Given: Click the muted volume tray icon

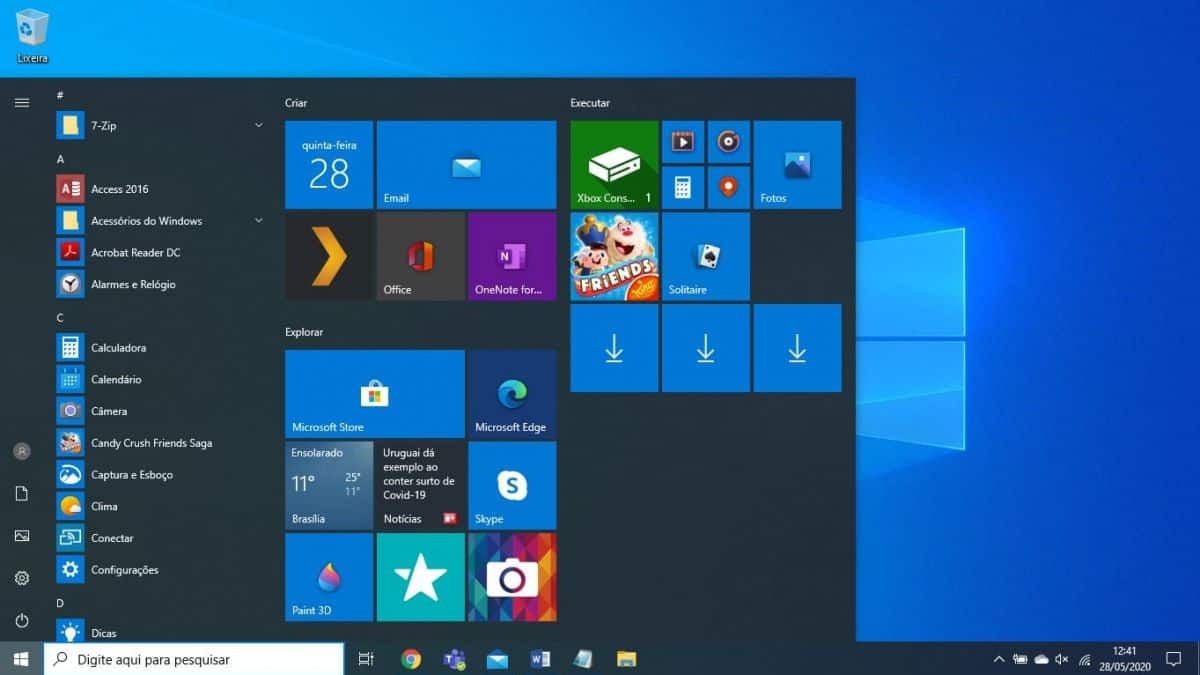Looking at the screenshot, I should pyautogui.click(x=1062, y=659).
